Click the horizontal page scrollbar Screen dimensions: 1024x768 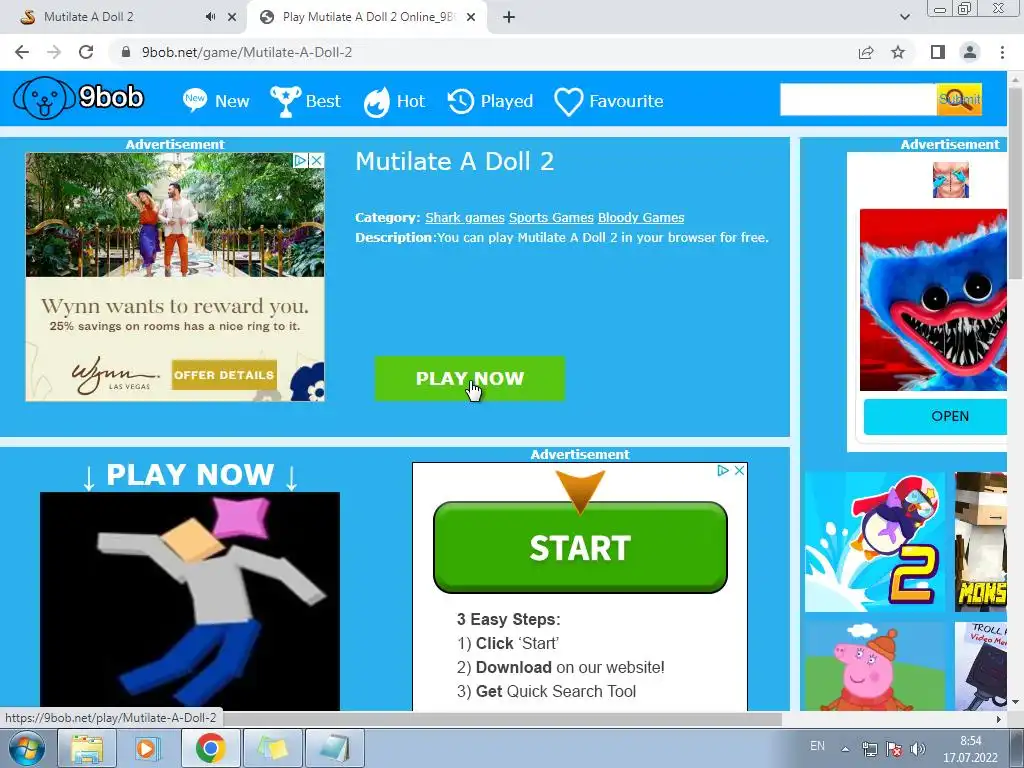[x=502, y=719]
